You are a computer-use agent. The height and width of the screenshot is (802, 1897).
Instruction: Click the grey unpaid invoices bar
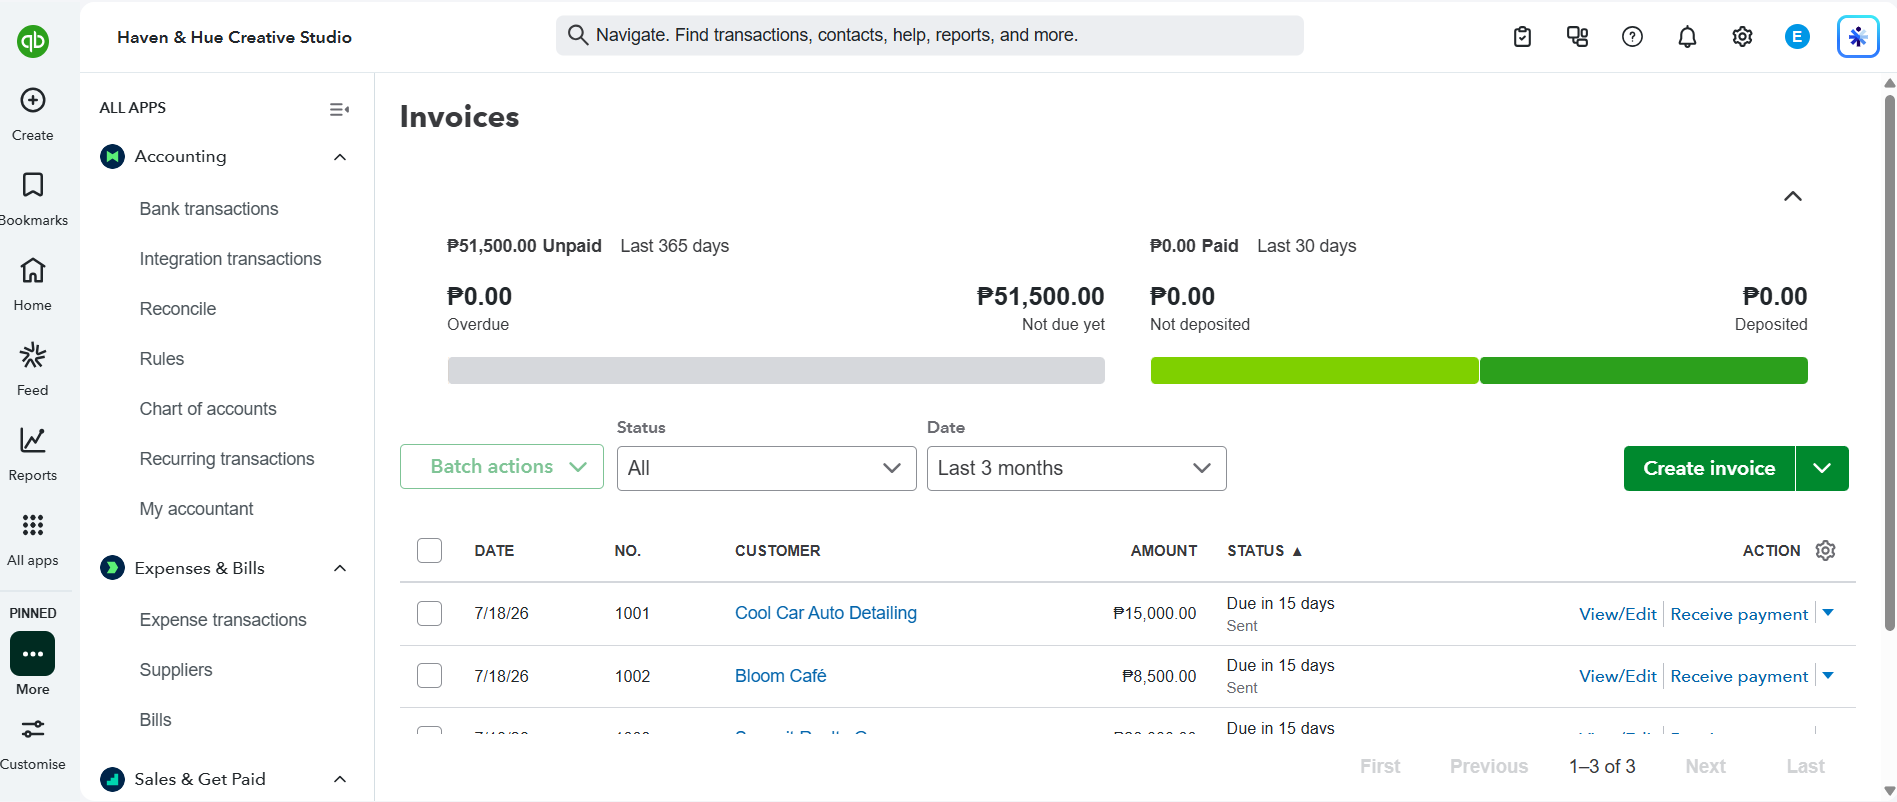[x=776, y=371]
